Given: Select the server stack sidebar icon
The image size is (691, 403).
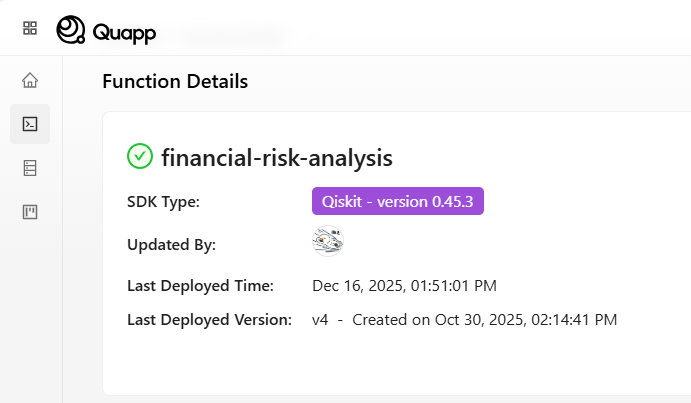Looking at the screenshot, I should coord(30,168).
